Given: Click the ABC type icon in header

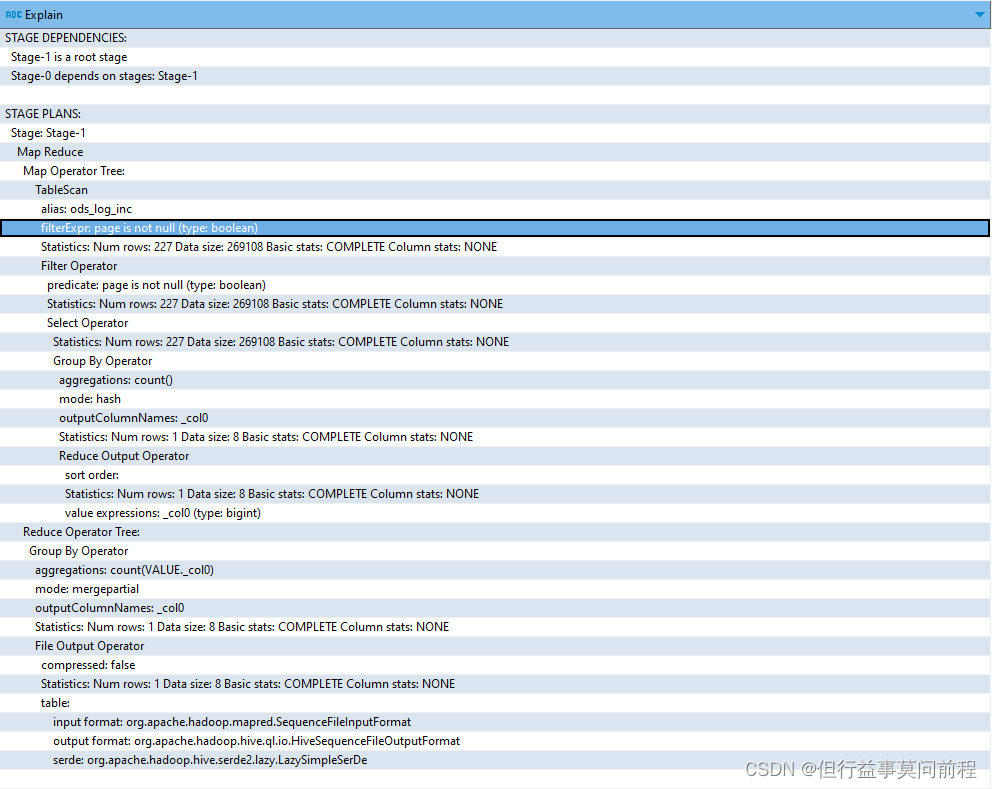Looking at the screenshot, I should 13,15.
